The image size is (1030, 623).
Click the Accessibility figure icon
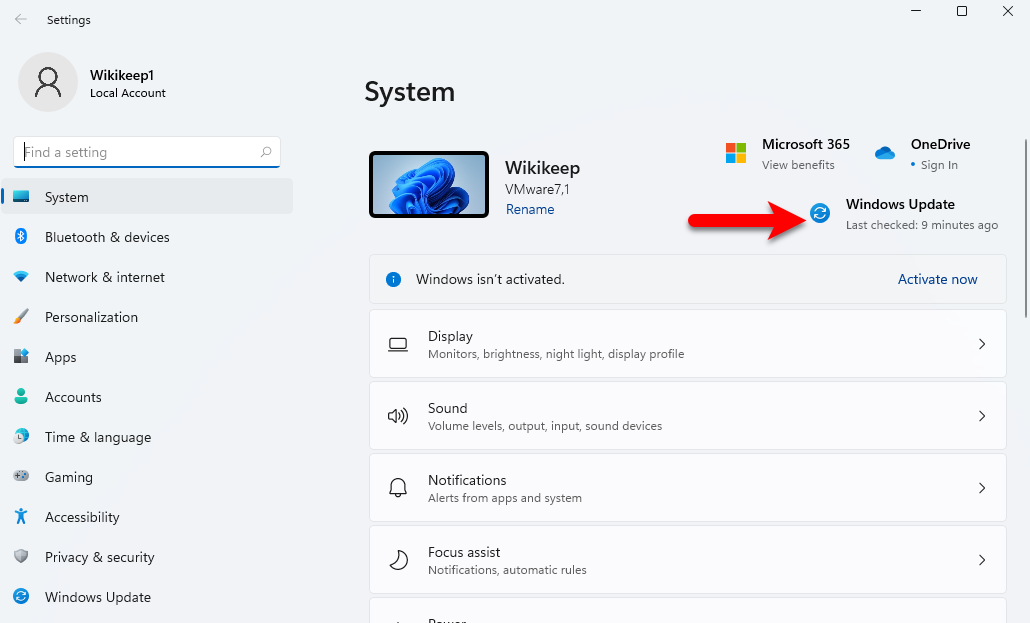(21, 517)
